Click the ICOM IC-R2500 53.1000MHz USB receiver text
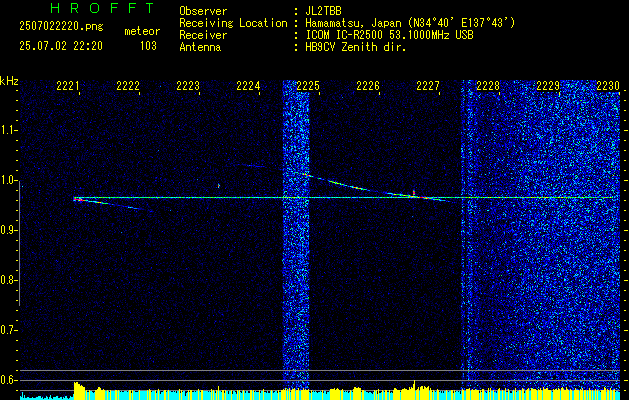Image resolution: width=629 pixels, height=400 pixels. pos(389,35)
